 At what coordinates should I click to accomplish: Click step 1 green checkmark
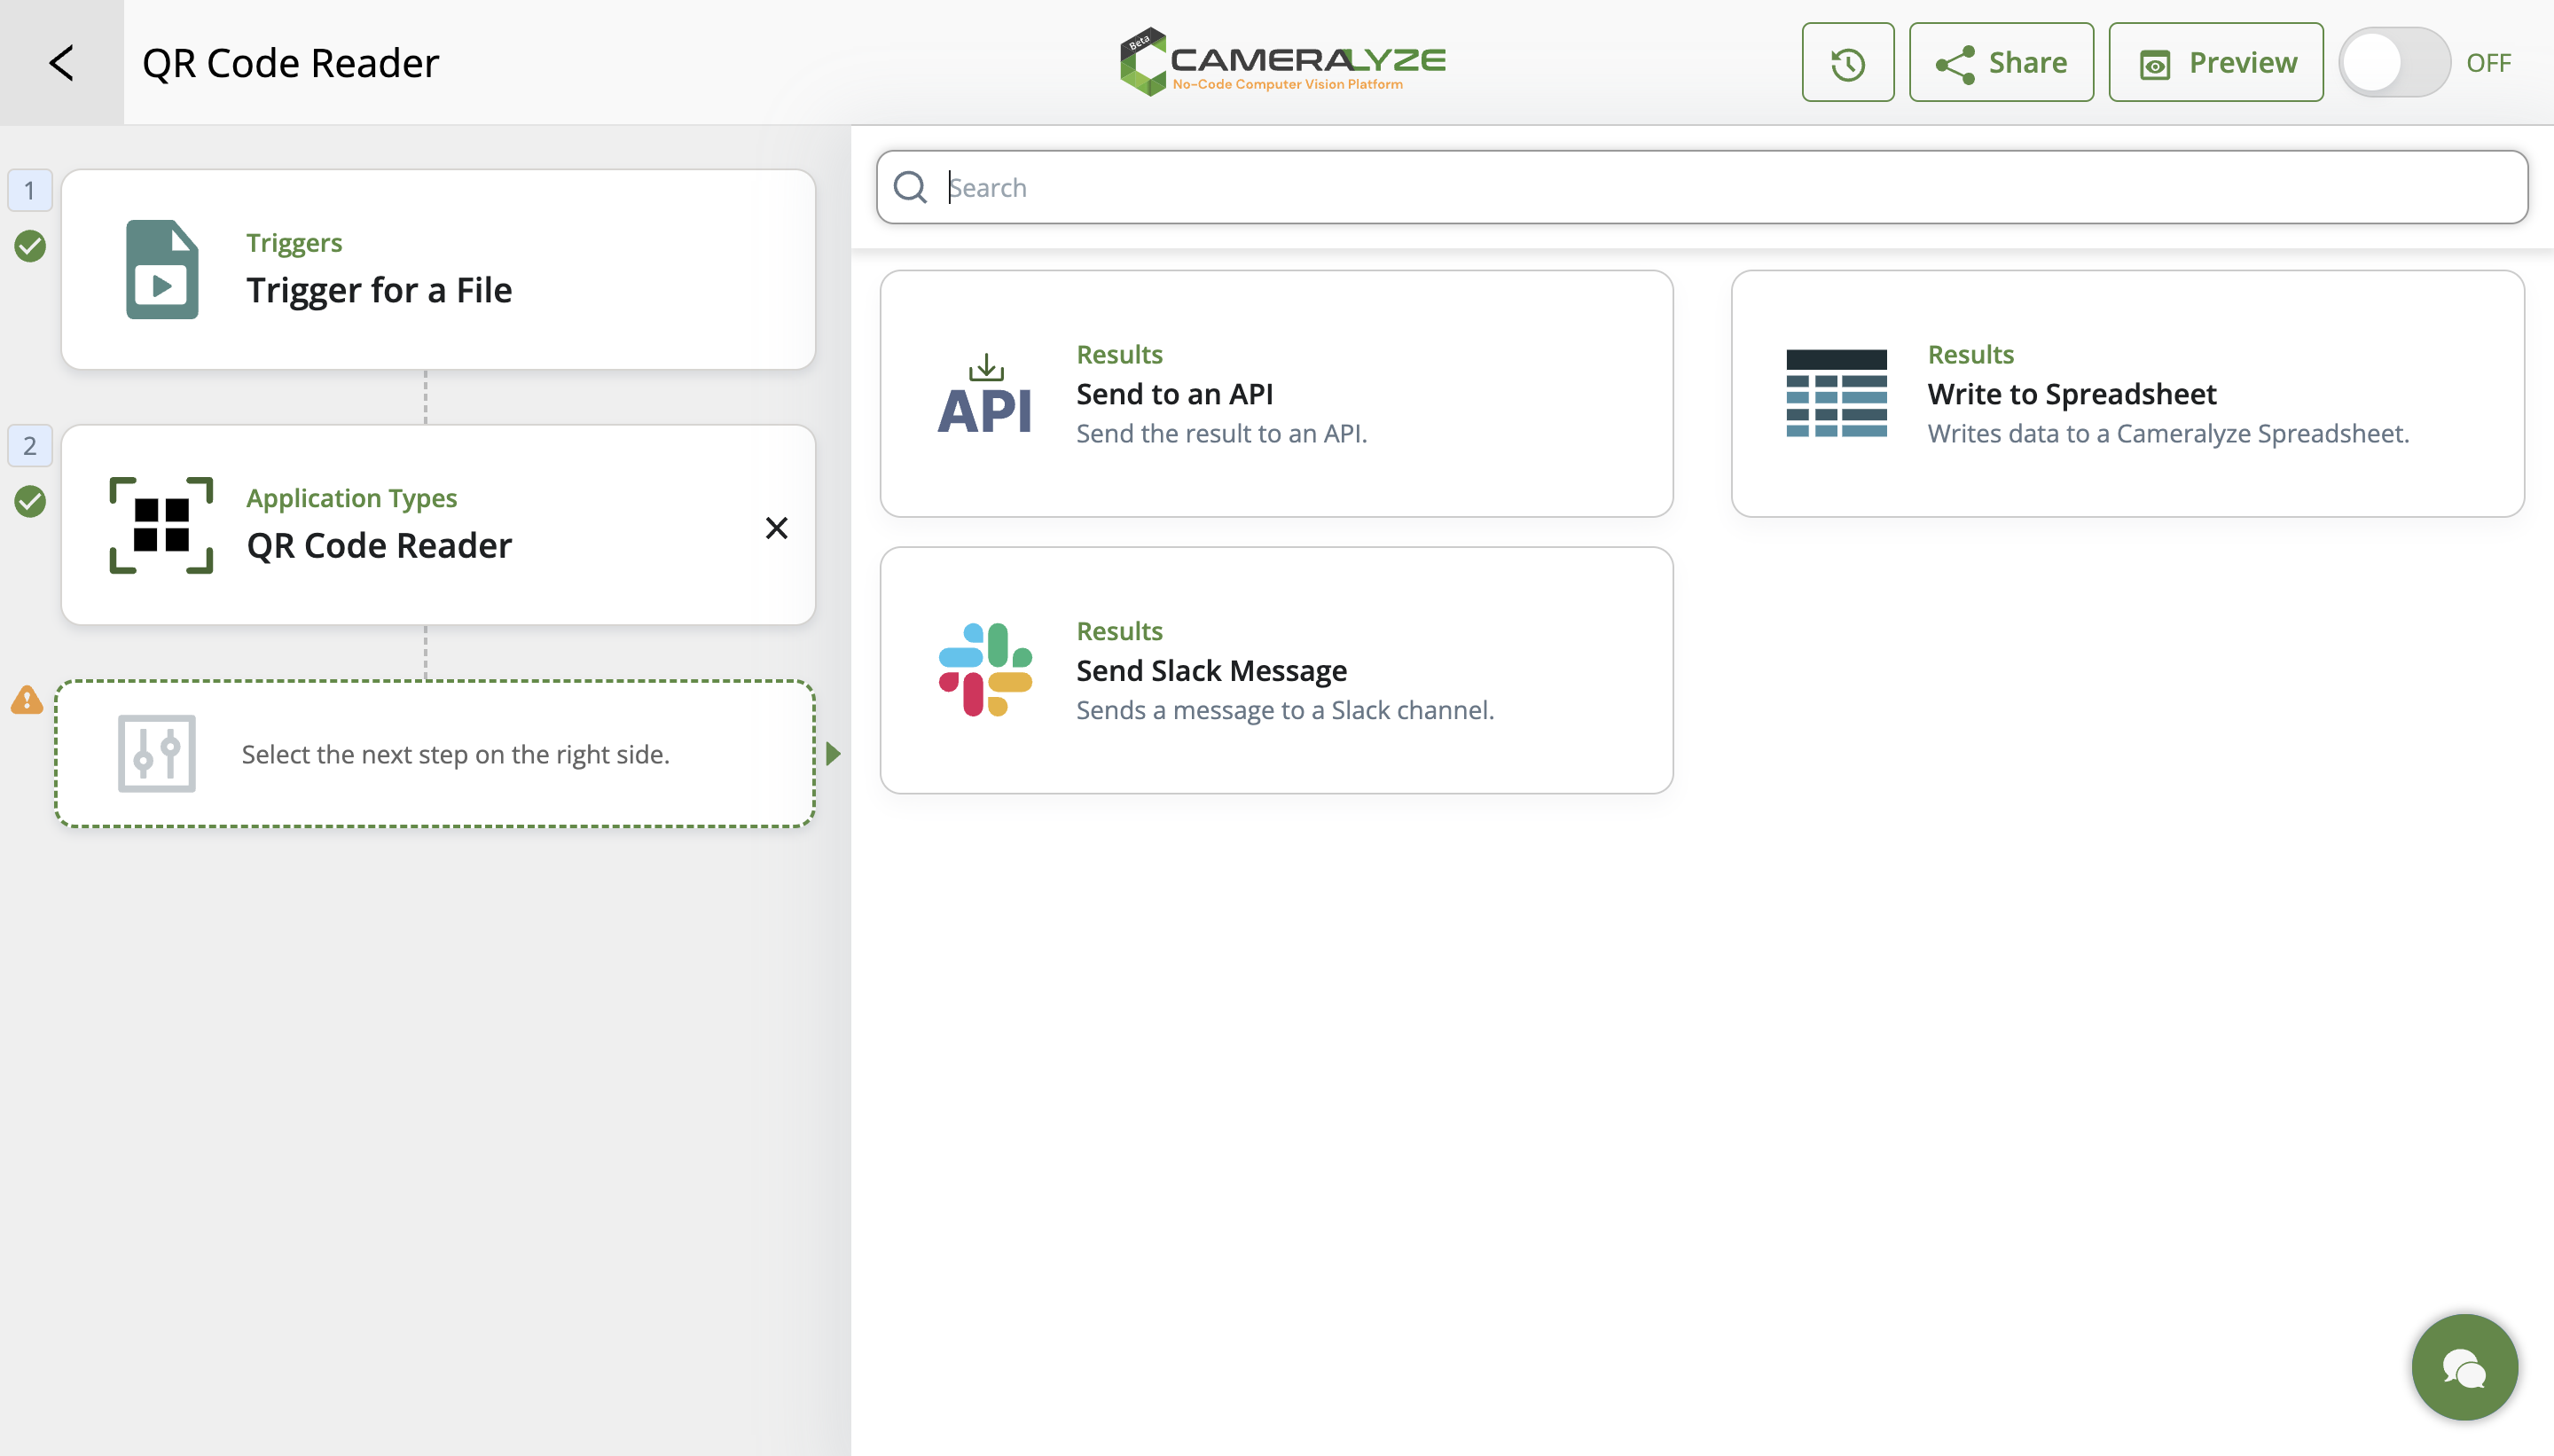30,246
